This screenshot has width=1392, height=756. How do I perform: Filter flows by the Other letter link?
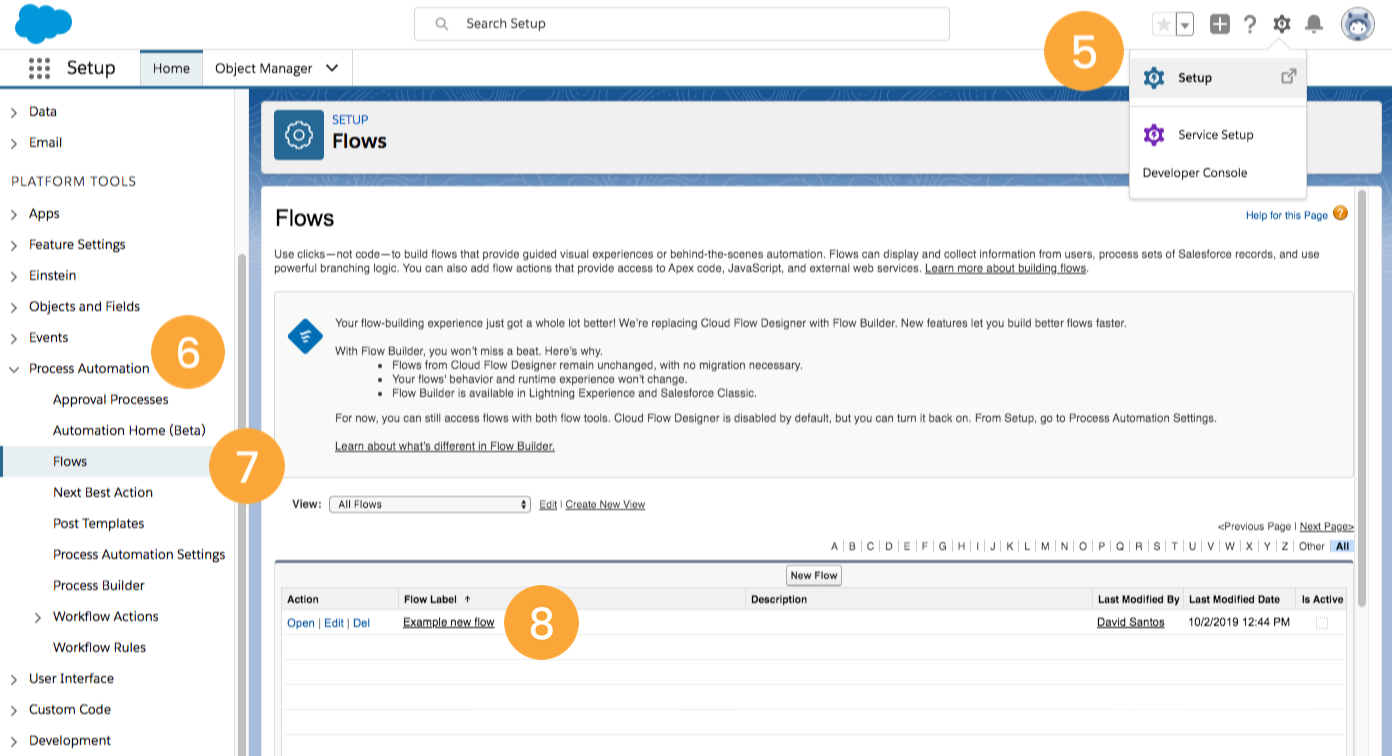tap(1311, 546)
